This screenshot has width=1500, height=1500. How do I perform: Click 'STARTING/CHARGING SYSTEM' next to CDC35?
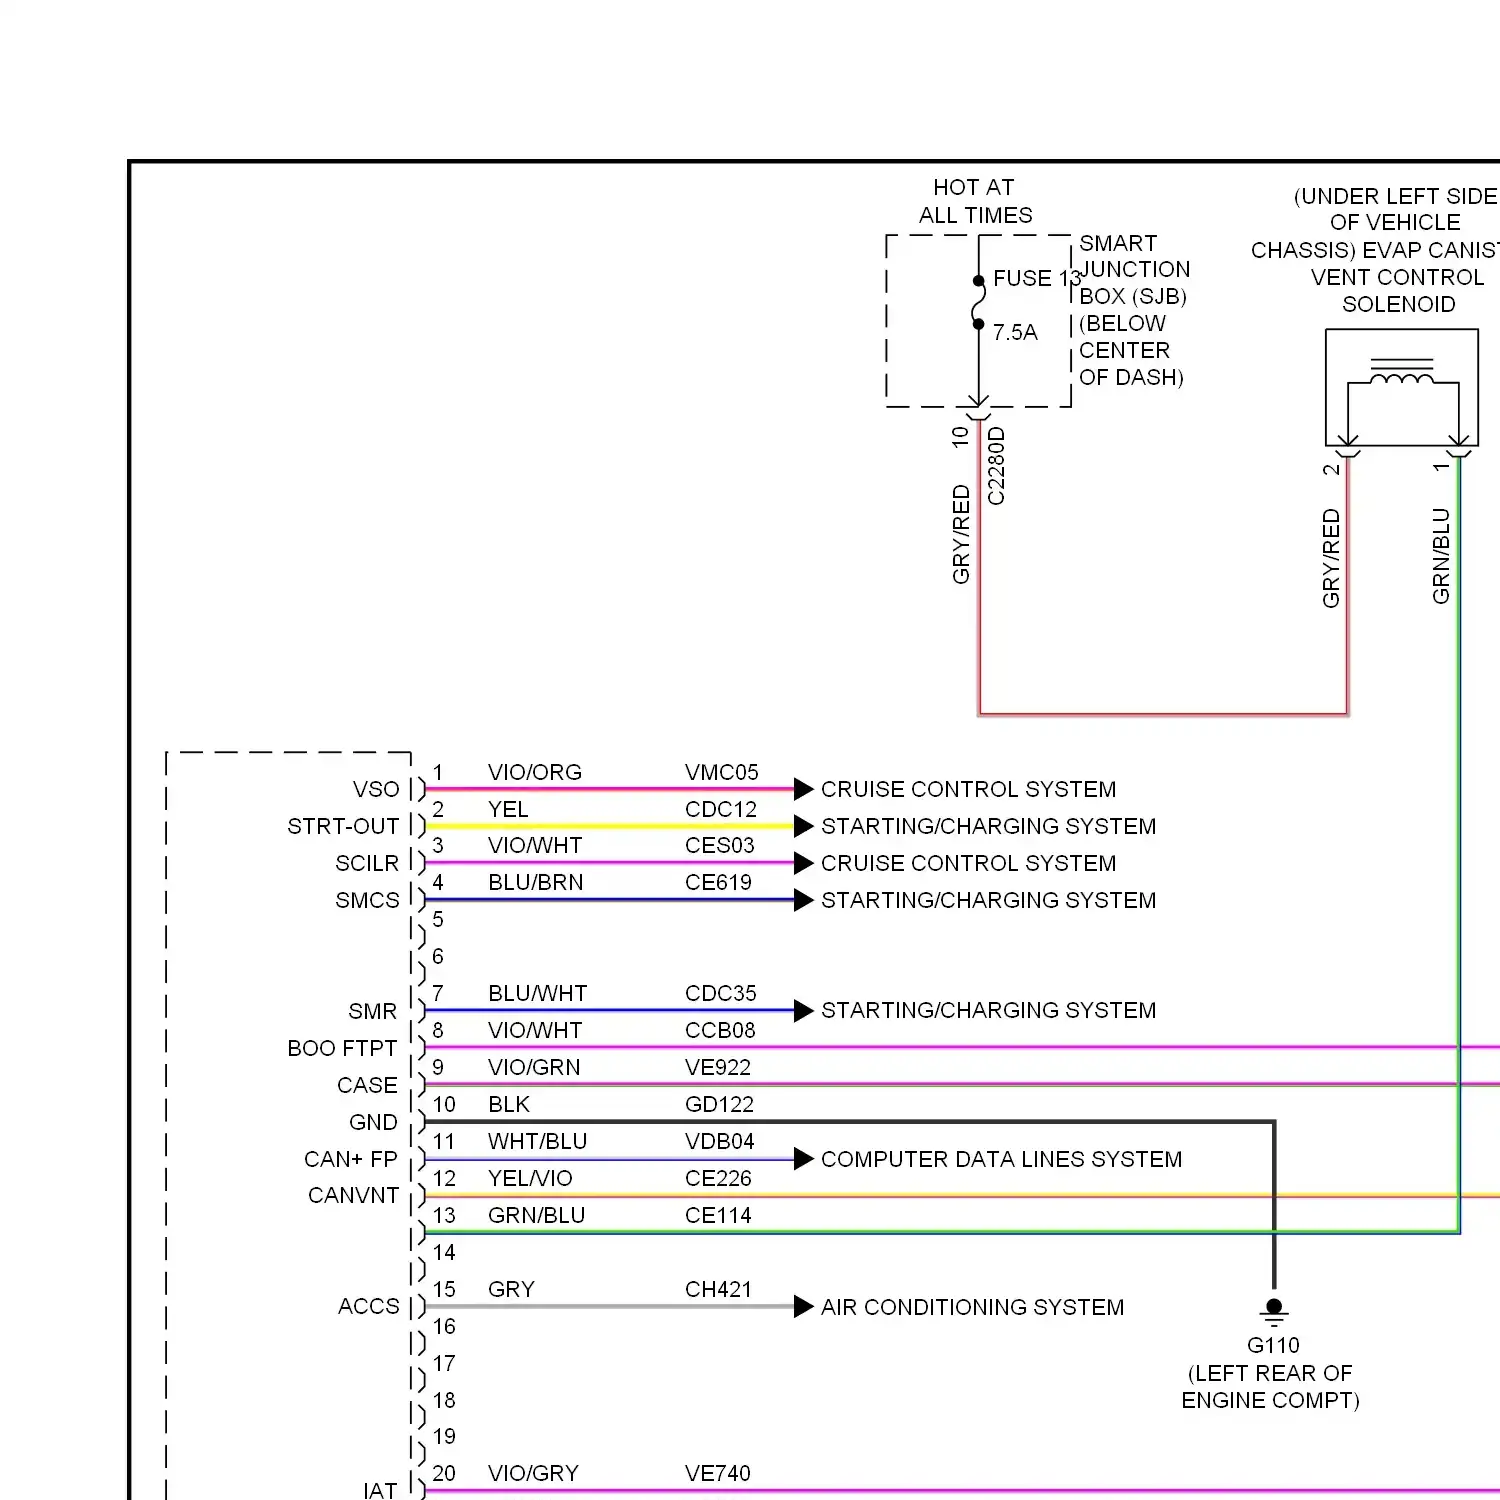988,1010
